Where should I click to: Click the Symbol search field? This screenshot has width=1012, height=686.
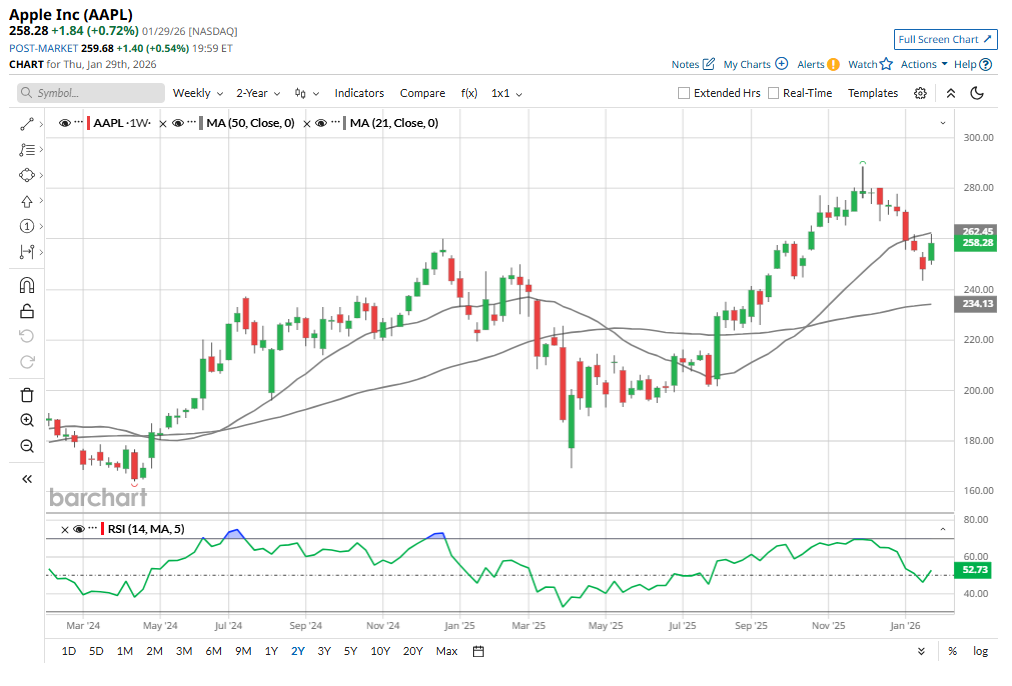[x=91, y=93]
